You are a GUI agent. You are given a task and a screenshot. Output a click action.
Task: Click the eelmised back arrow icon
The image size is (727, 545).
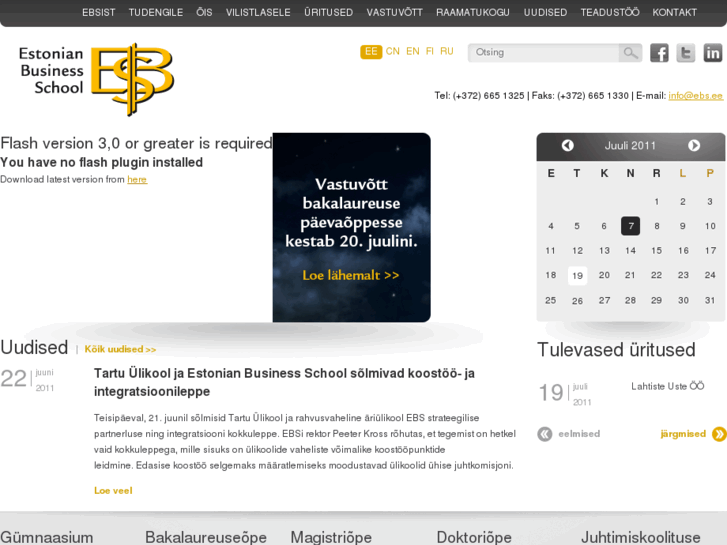coord(545,434)
